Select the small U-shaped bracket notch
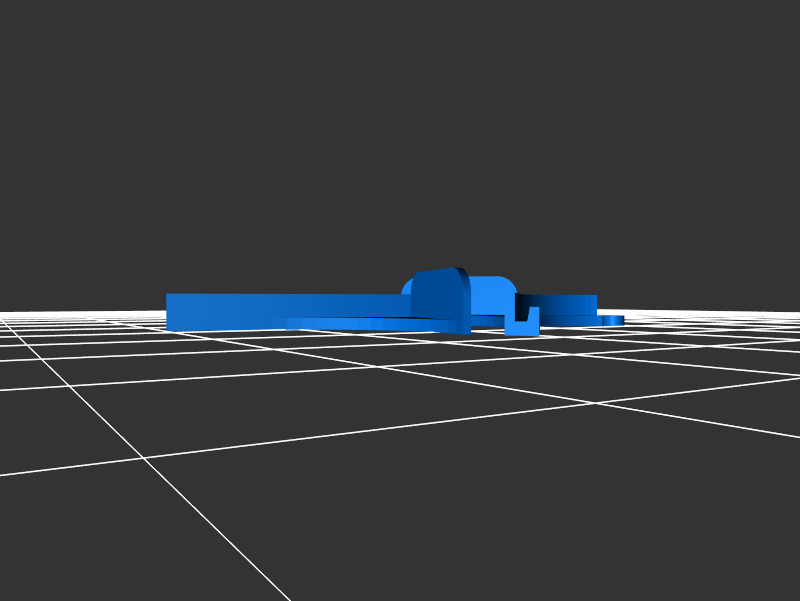 coord(522,324)
